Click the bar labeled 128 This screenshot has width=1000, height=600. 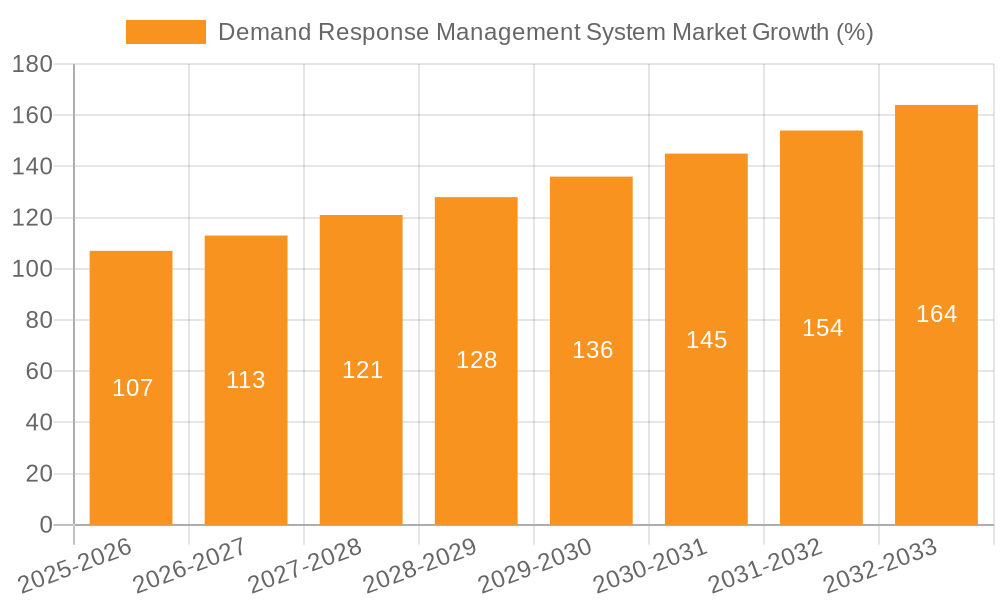[476, 360]
